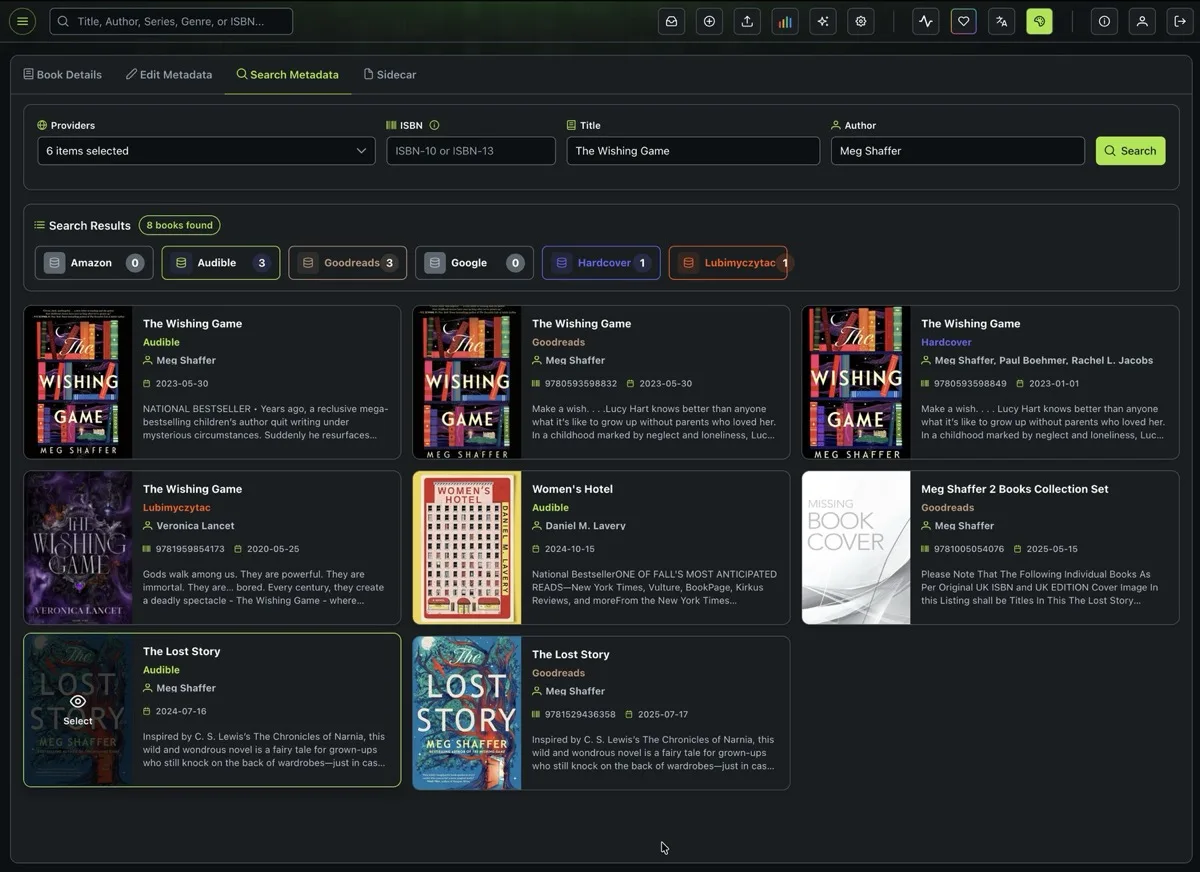Click ISBN text '9781005054076'
The height and width of the screenshot is (872, 1200).
[970, 549]
